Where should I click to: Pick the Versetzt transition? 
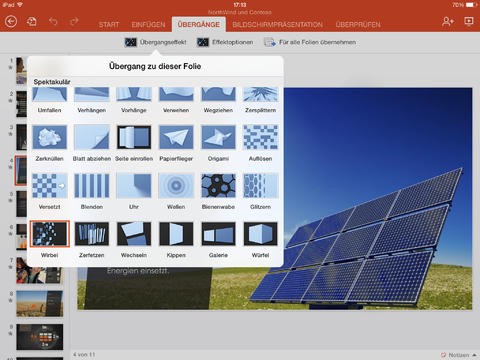49,191
